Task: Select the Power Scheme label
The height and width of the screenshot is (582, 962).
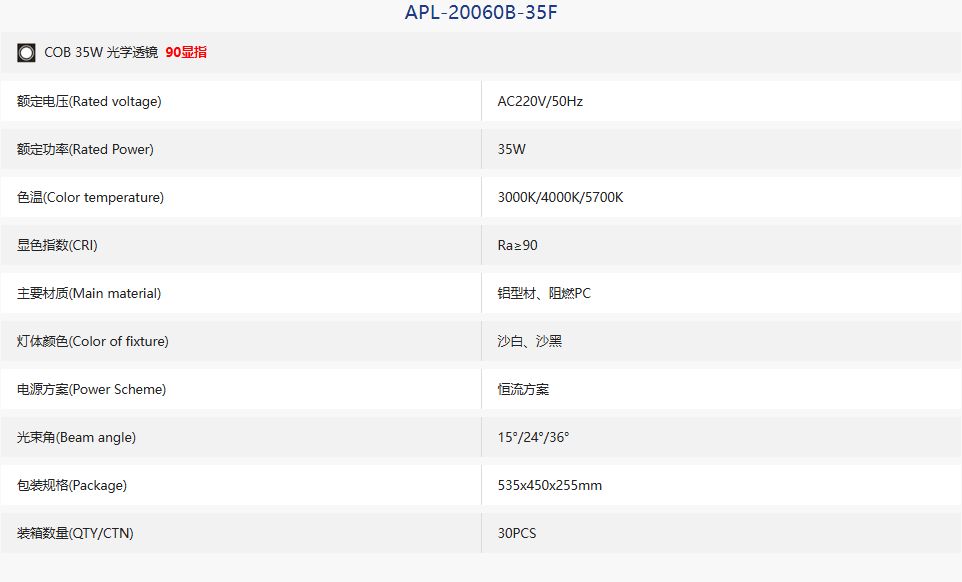Action: pos(91,389)
